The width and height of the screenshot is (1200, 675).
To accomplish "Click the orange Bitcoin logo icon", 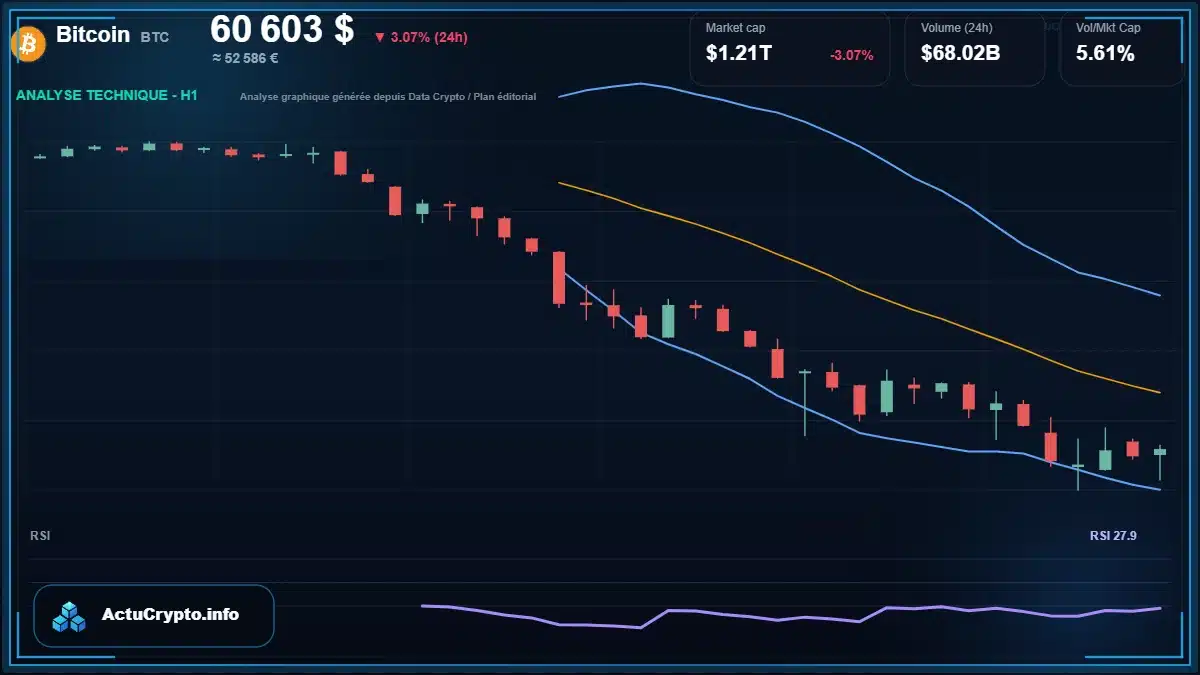I will (x=26, y=43).
